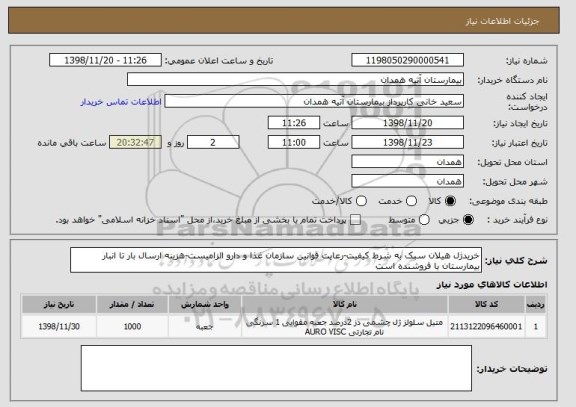Viewport: 576px width, 407px height.
Task: Click the کد کالا column header
Action: click(x=486, y=305)
